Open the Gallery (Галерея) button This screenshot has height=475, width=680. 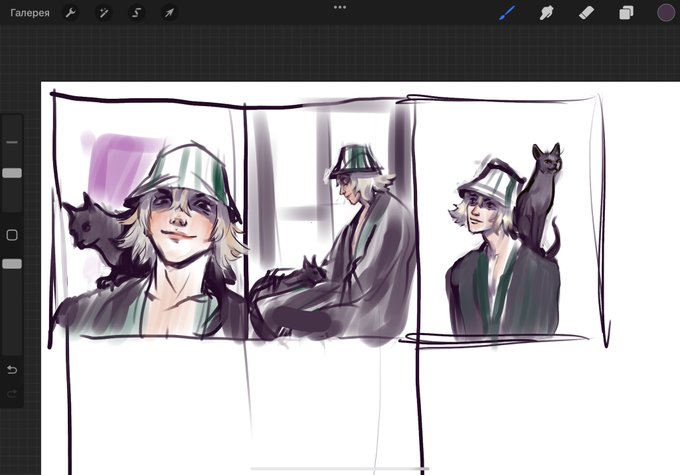pyautogui.click(x=30, y=13)
